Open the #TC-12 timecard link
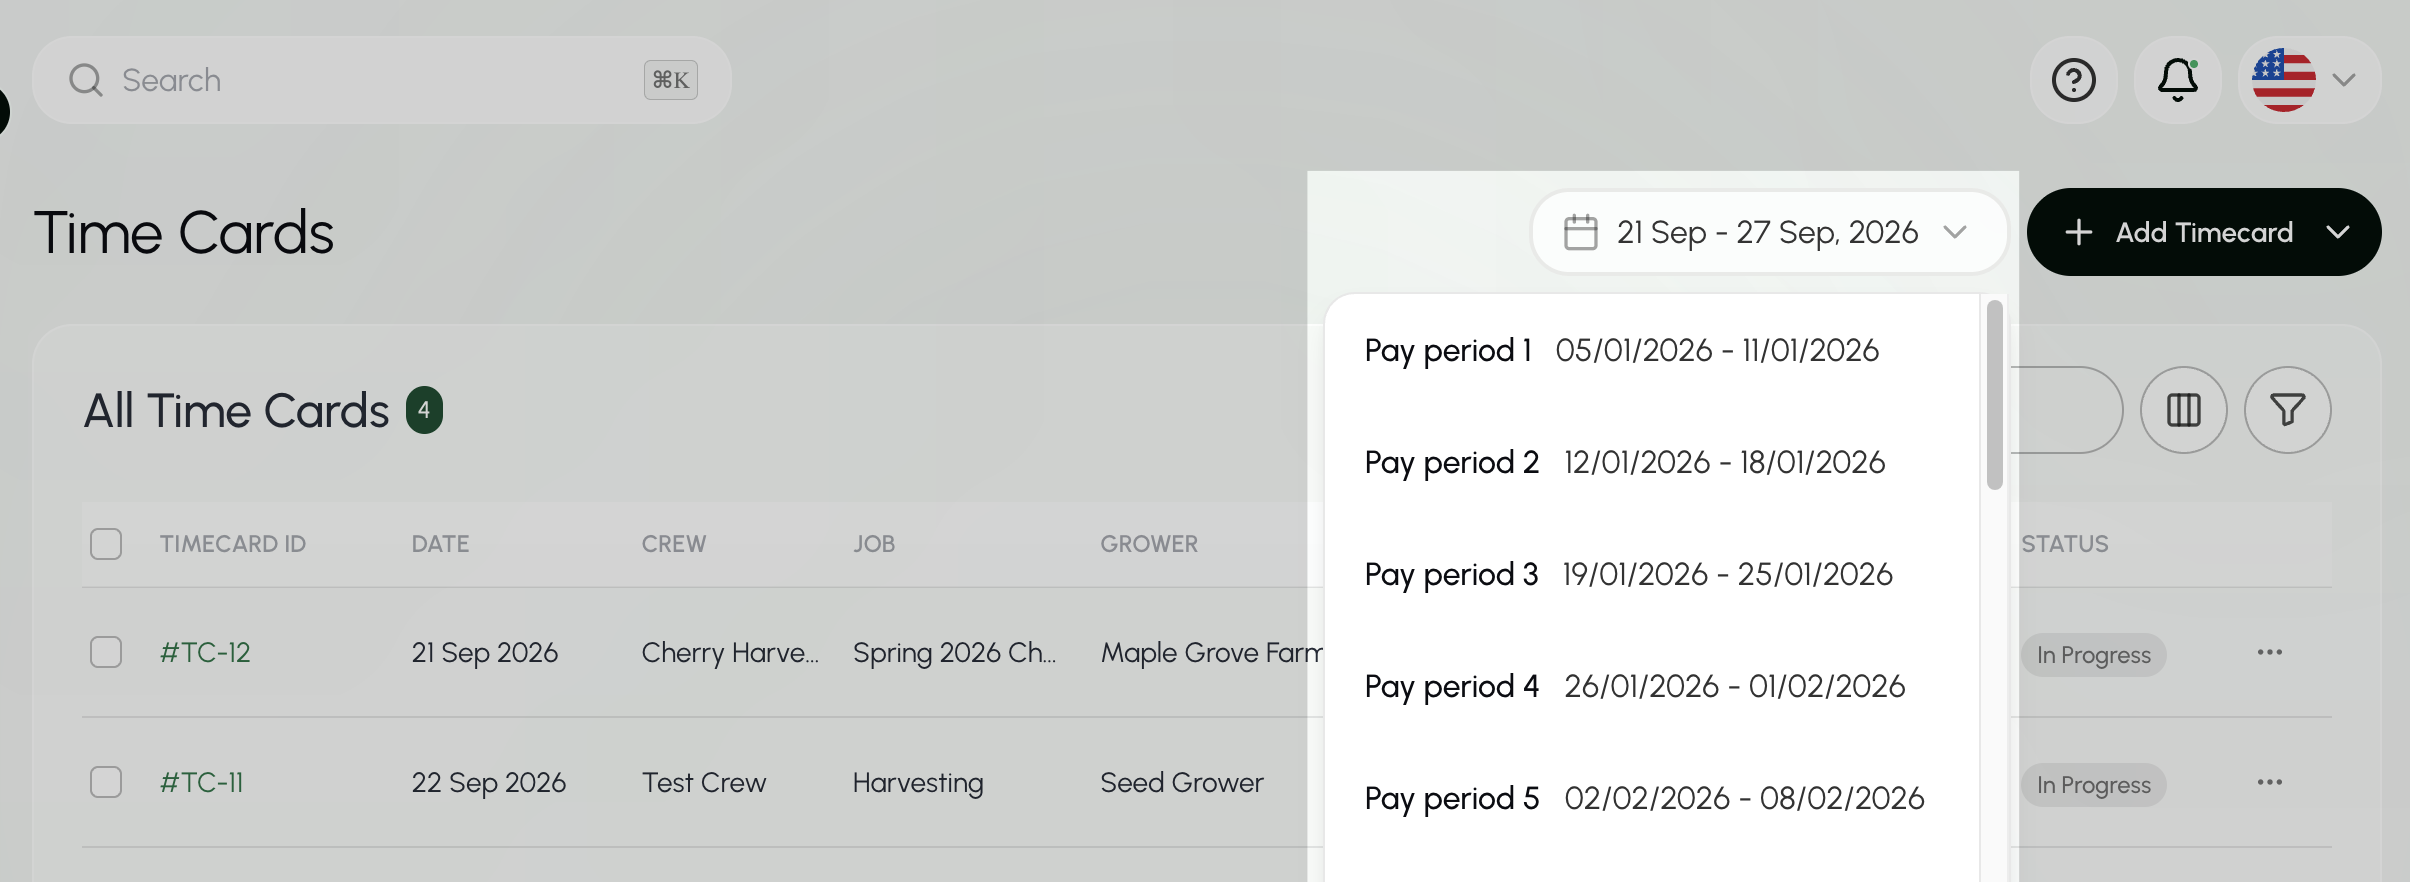The width and height of the screenshot is (2410, 882). tap(205, 652)
